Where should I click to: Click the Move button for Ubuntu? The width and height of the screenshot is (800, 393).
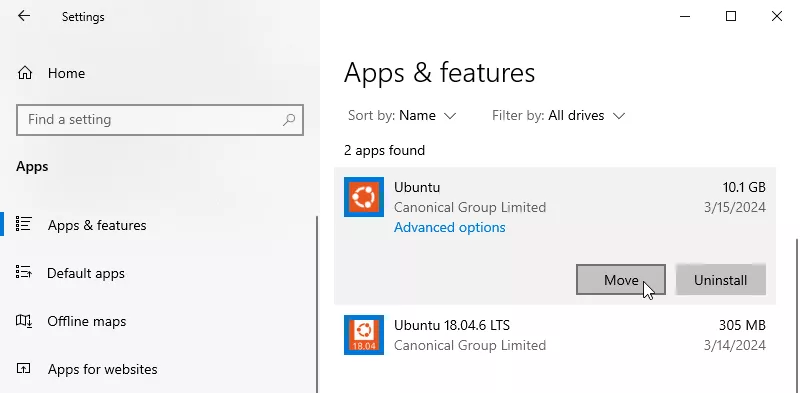[621, 280]
